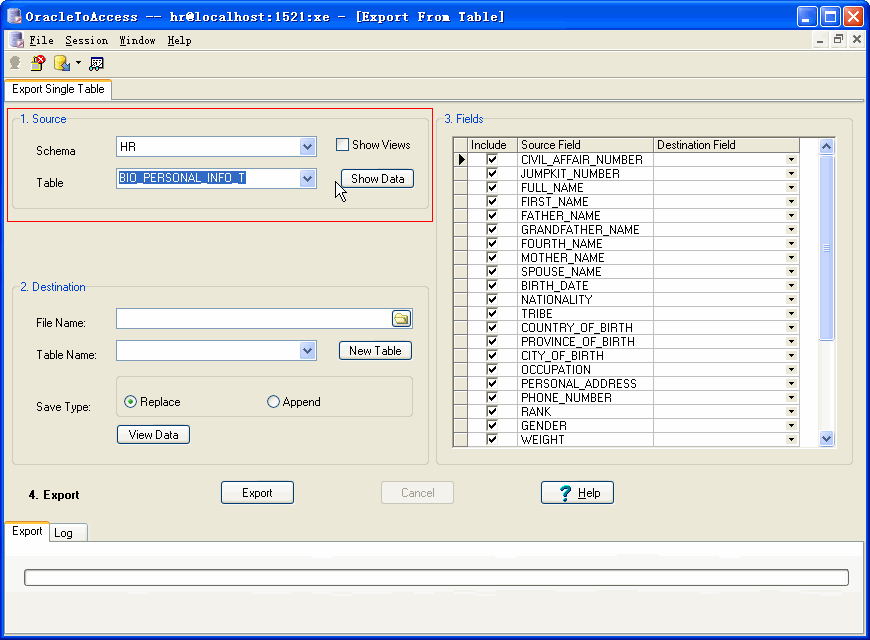This screenshot has width=870, height=640.
Task: Open the Window menu
Action: click(137, 41)
